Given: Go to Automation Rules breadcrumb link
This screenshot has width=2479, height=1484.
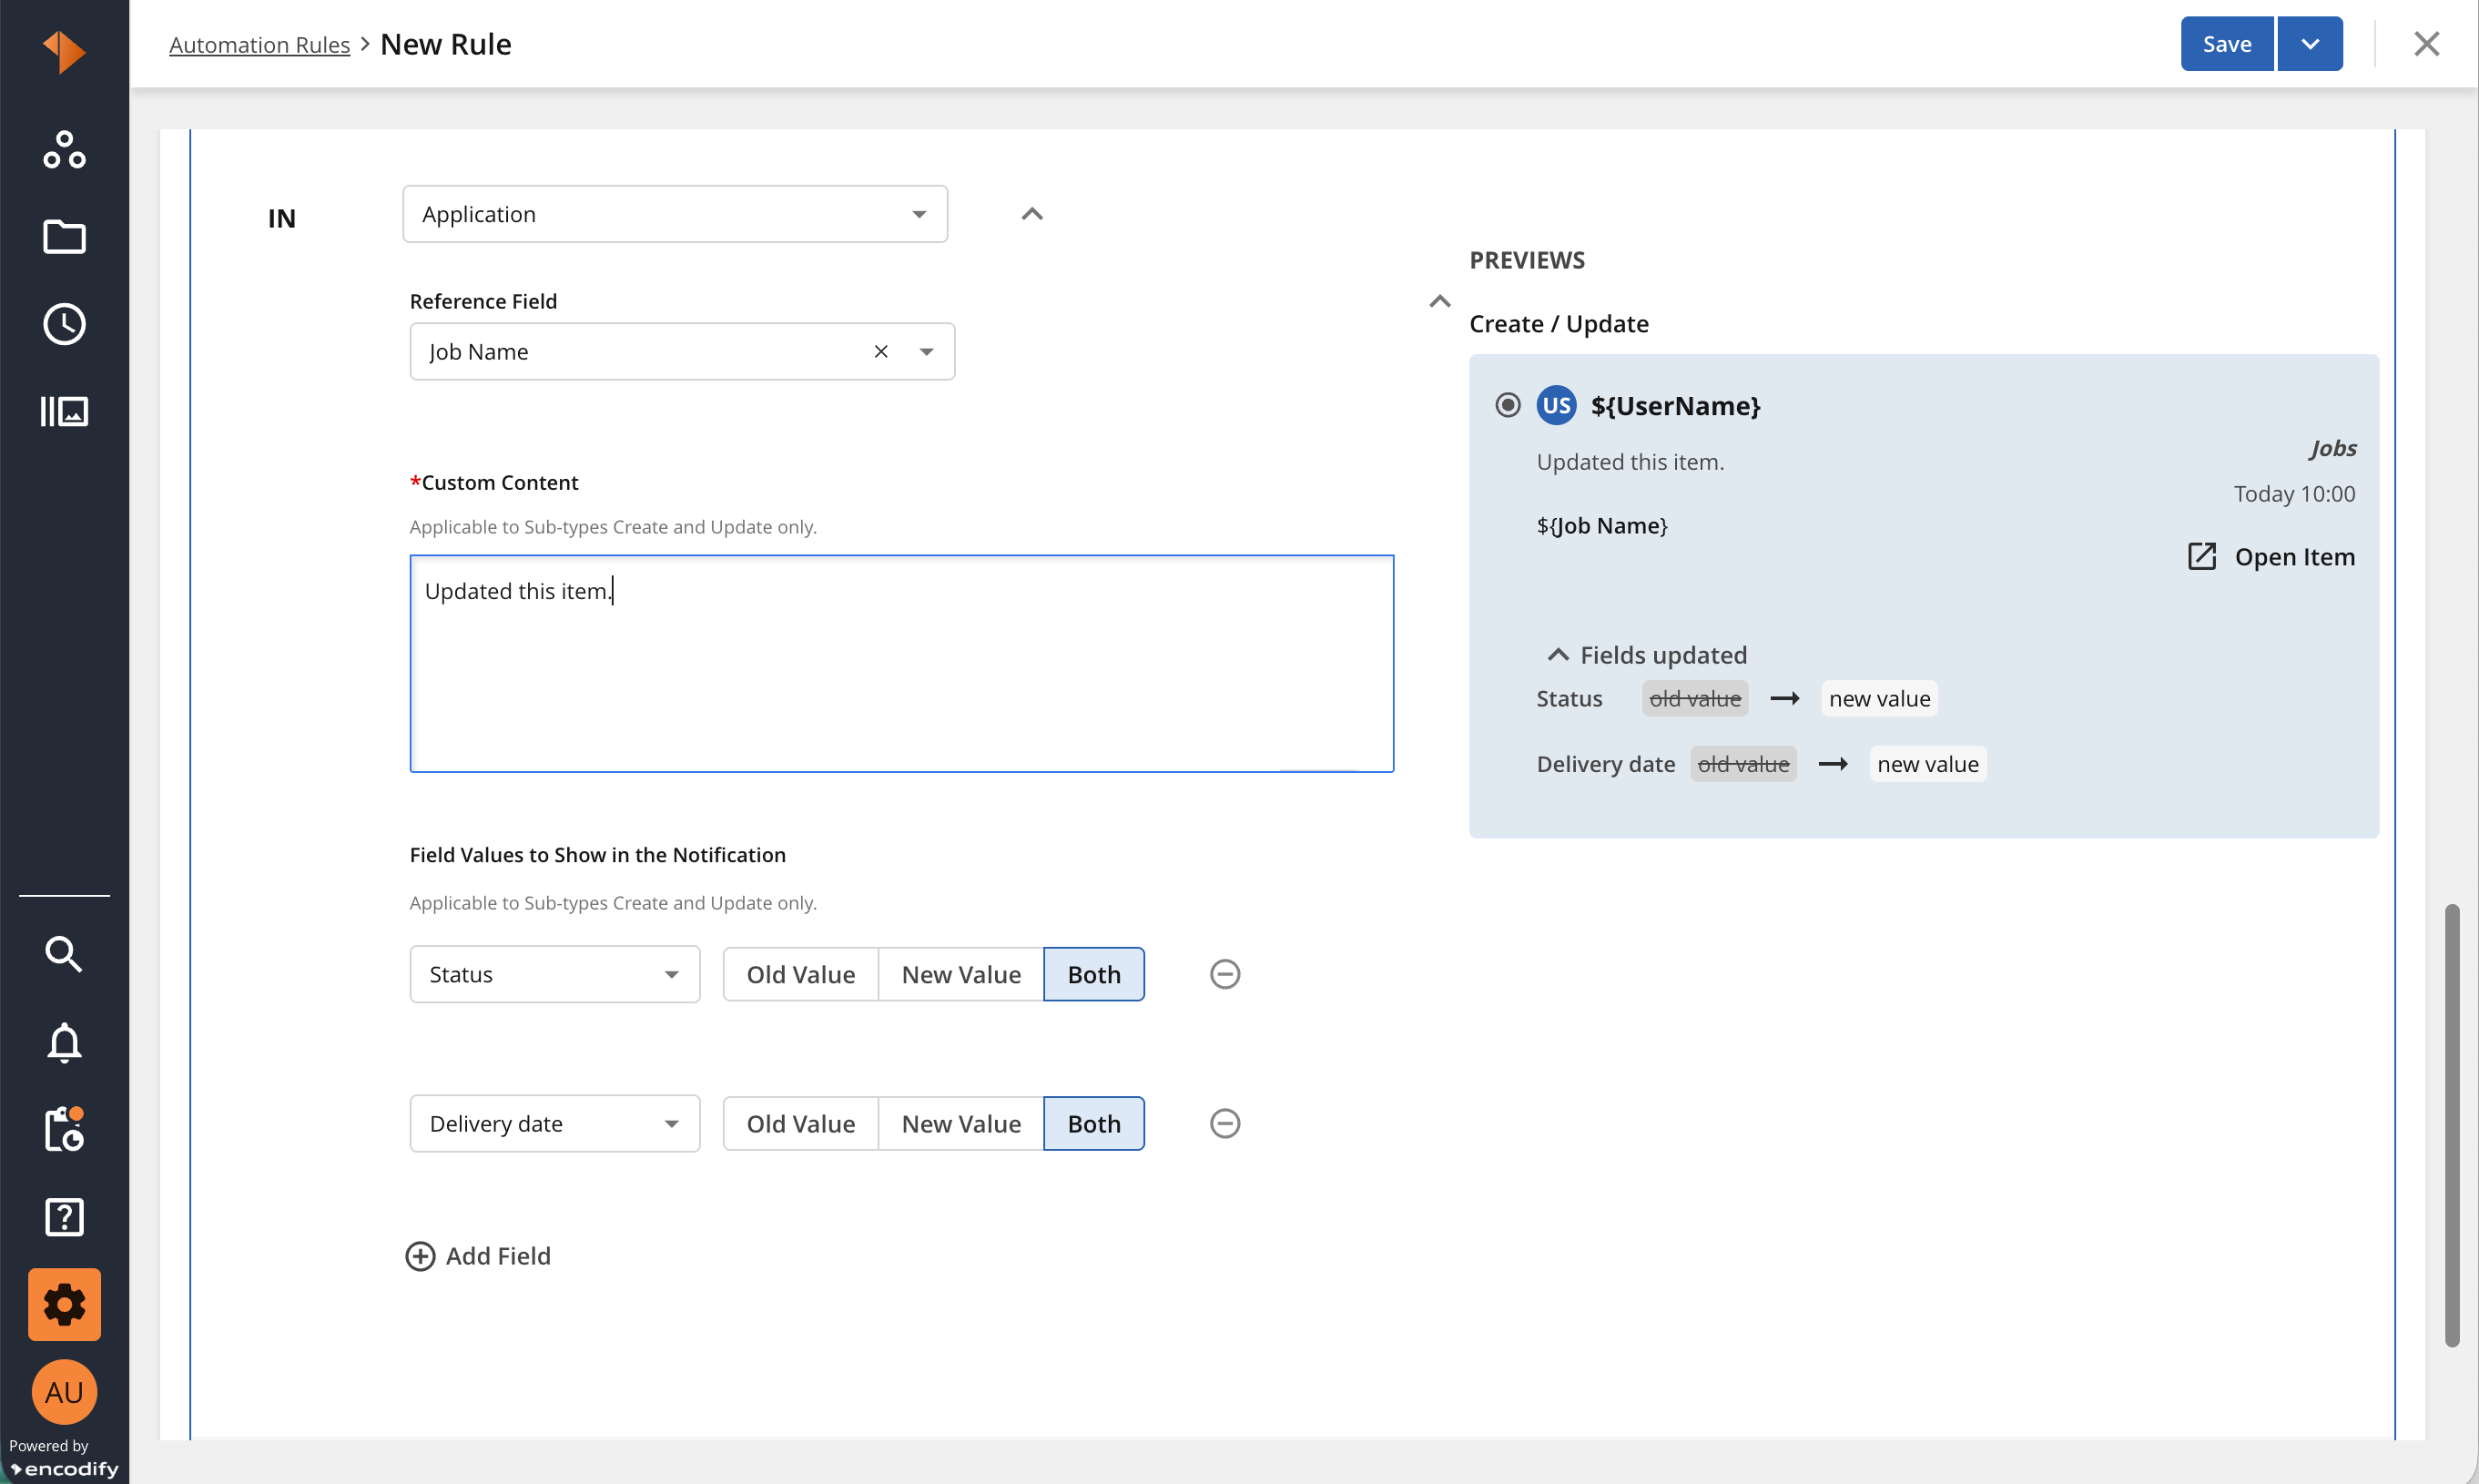Looking at the screenshot, I should (259, 45).
